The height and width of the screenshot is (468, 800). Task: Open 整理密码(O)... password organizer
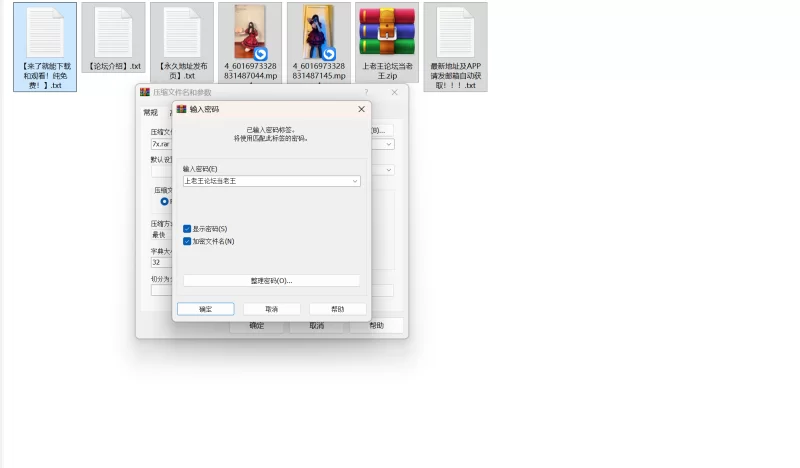(x=271, y=281)
